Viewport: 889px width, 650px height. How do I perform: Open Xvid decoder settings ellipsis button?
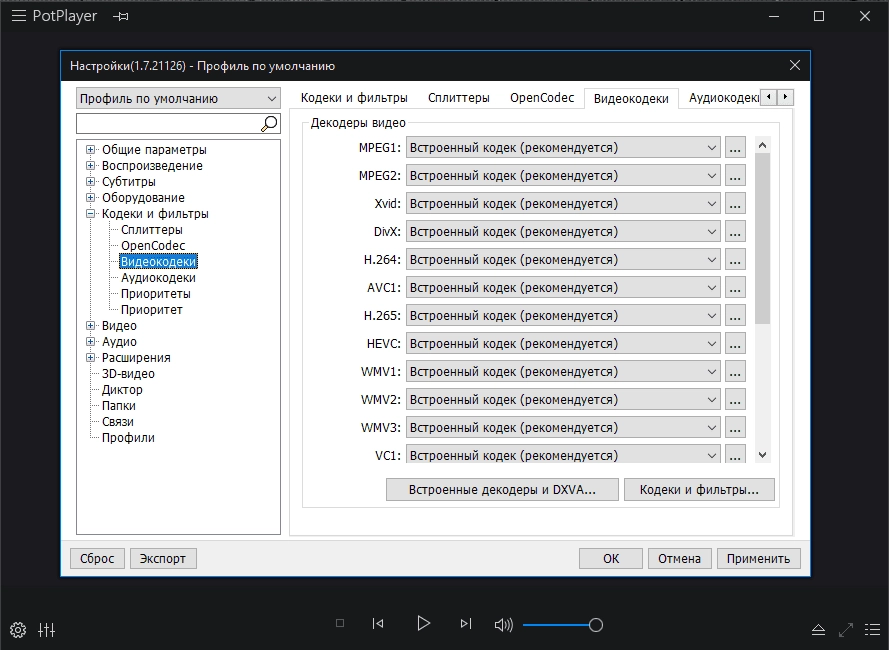point(735,204)
